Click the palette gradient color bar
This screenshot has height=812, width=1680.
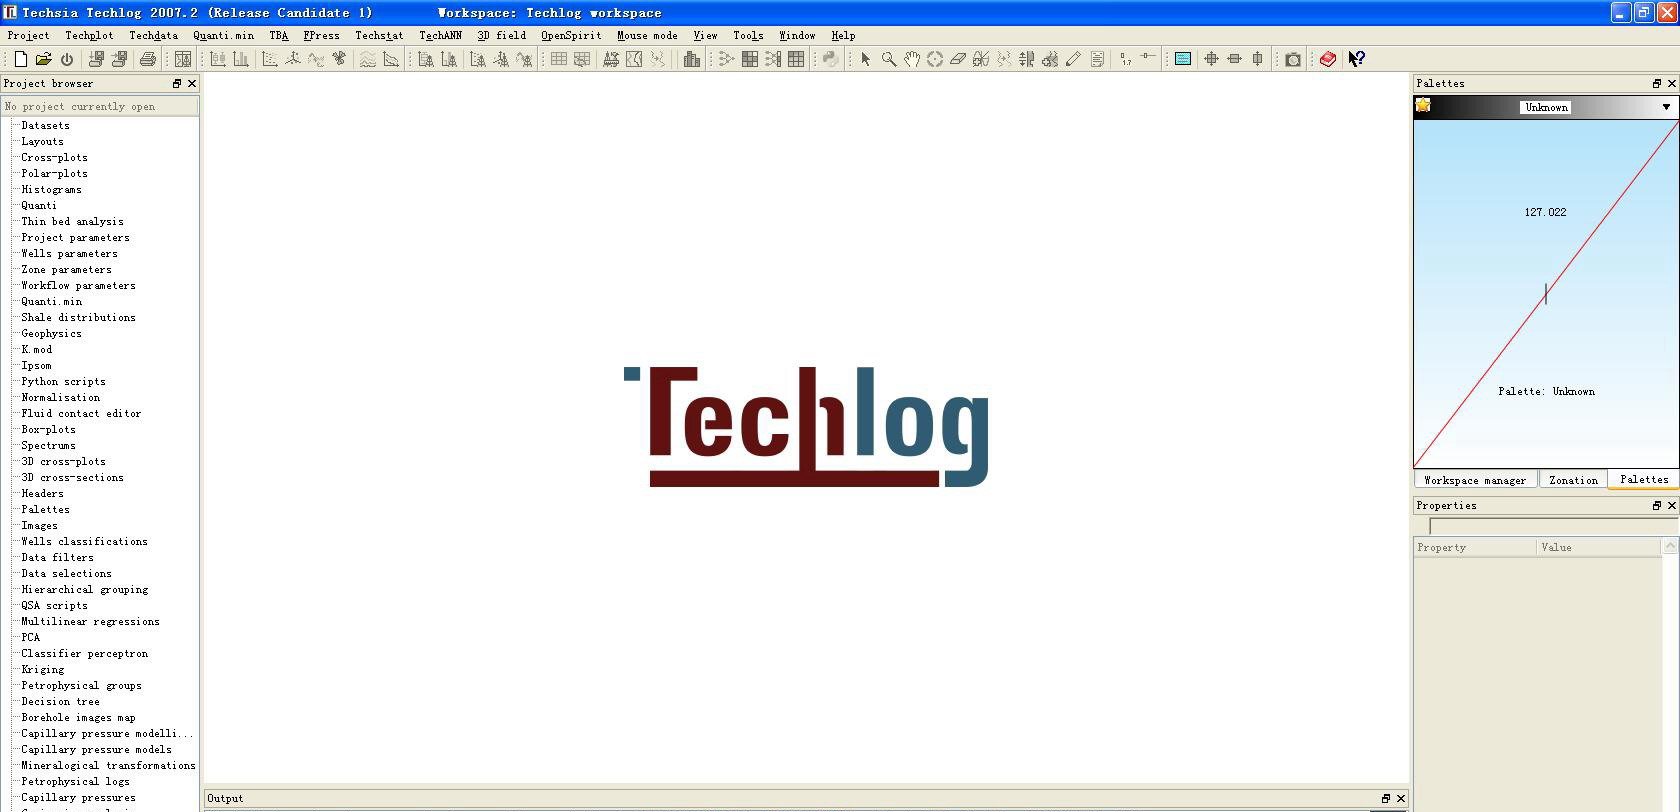click(1545, 107)
